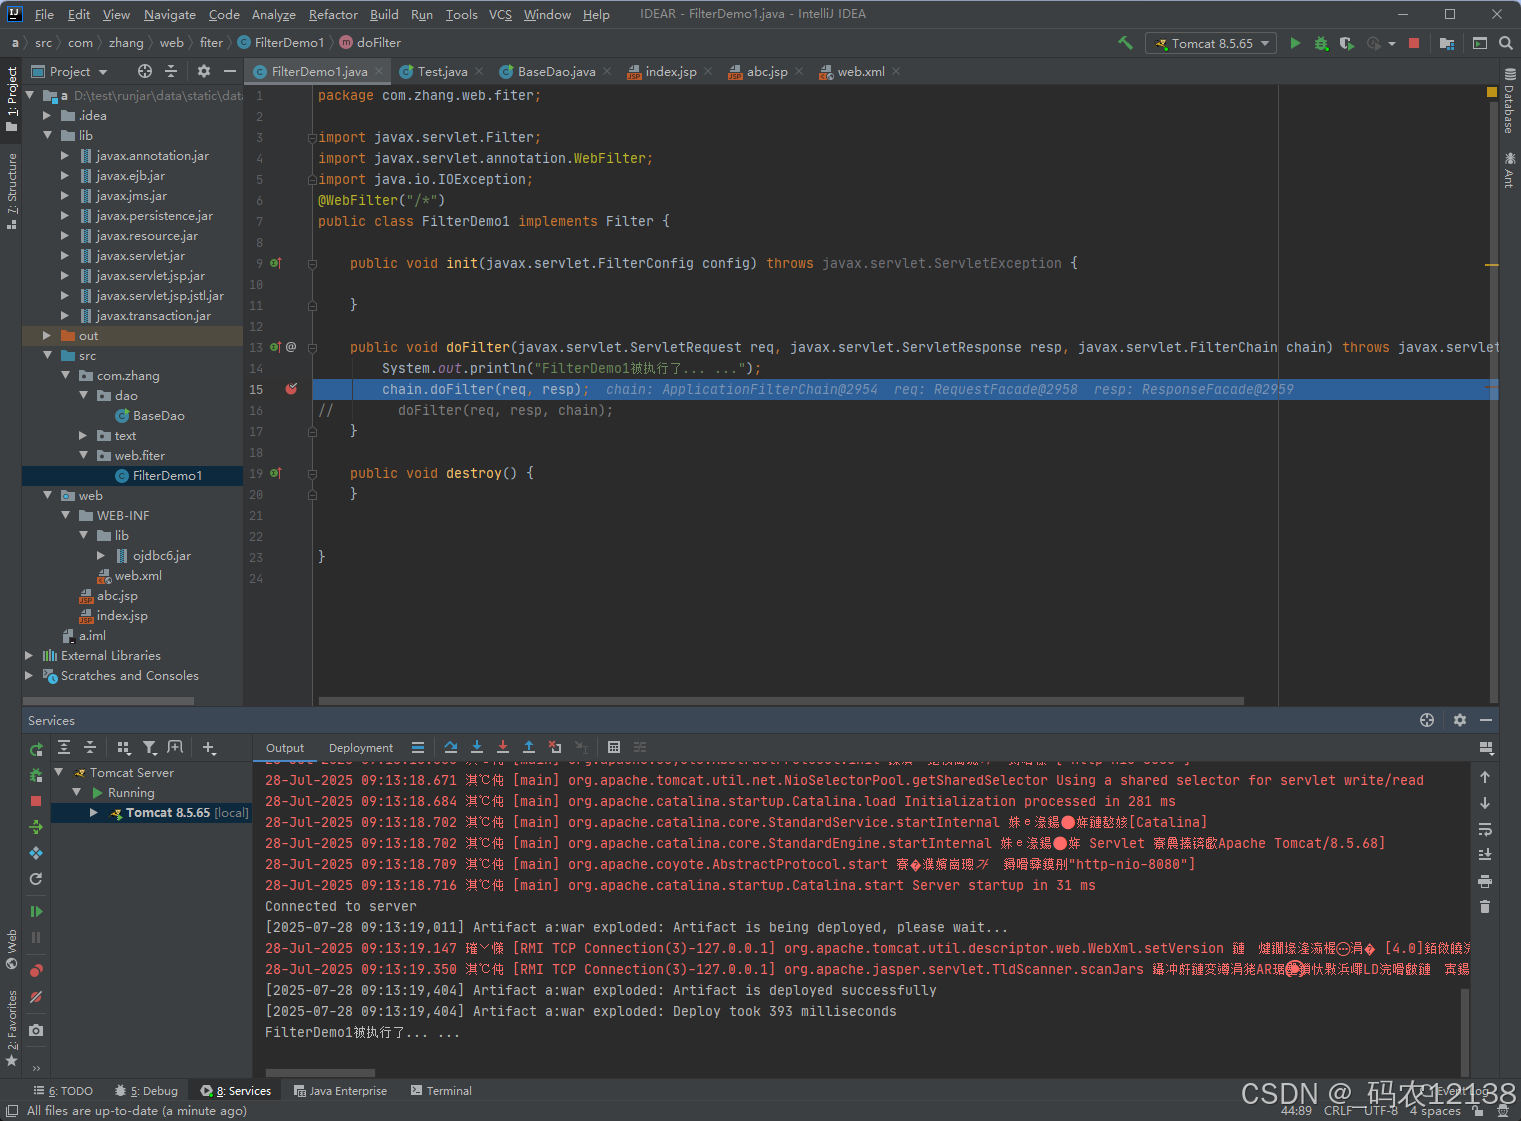Collapse all nodes in the Services tree
1521x1121 pixels.
pos(90,748)
